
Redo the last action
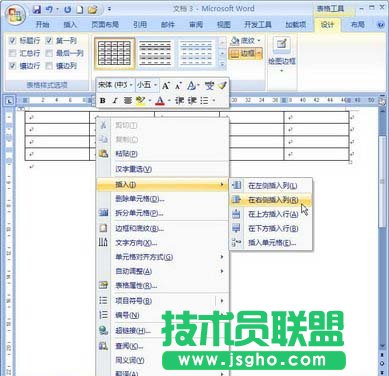tap(67, 9)
